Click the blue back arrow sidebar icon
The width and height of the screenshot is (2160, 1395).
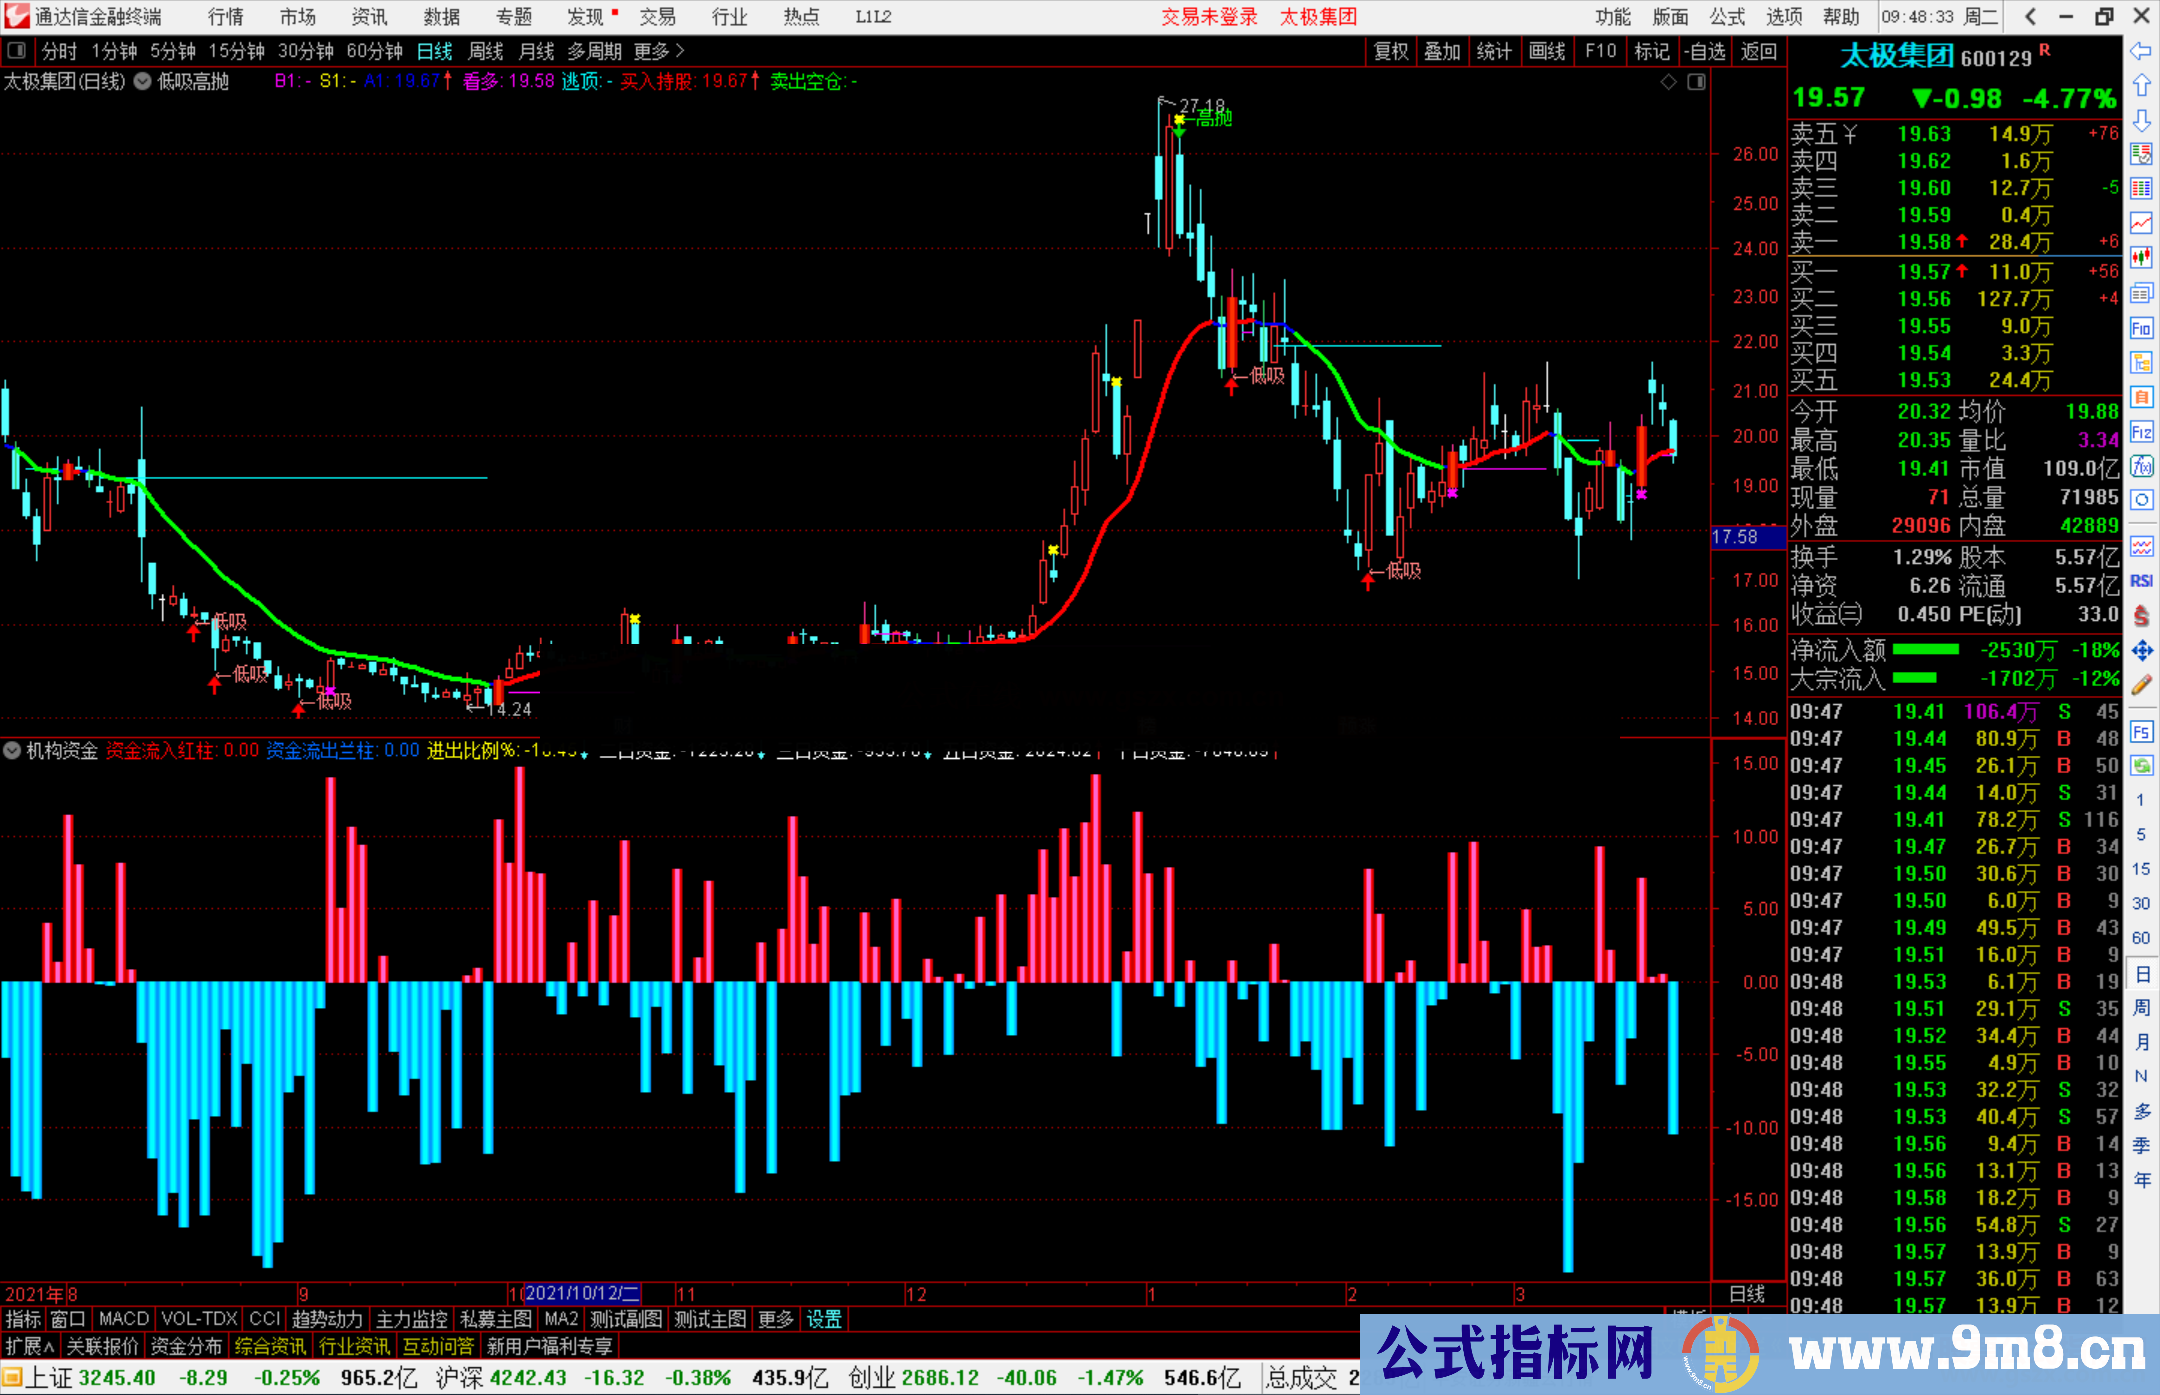tap(2141, 51)
